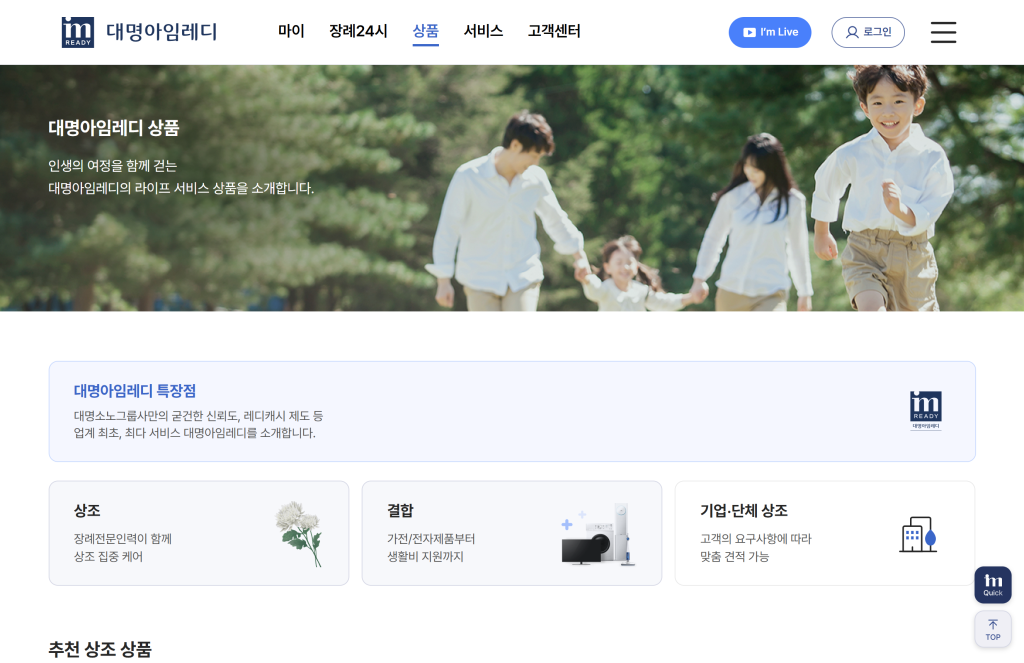Image resolution: width=1024 pixels, height=663 pixels.
Task: Open the hamburger menu icon
Action: pos(943,32)
